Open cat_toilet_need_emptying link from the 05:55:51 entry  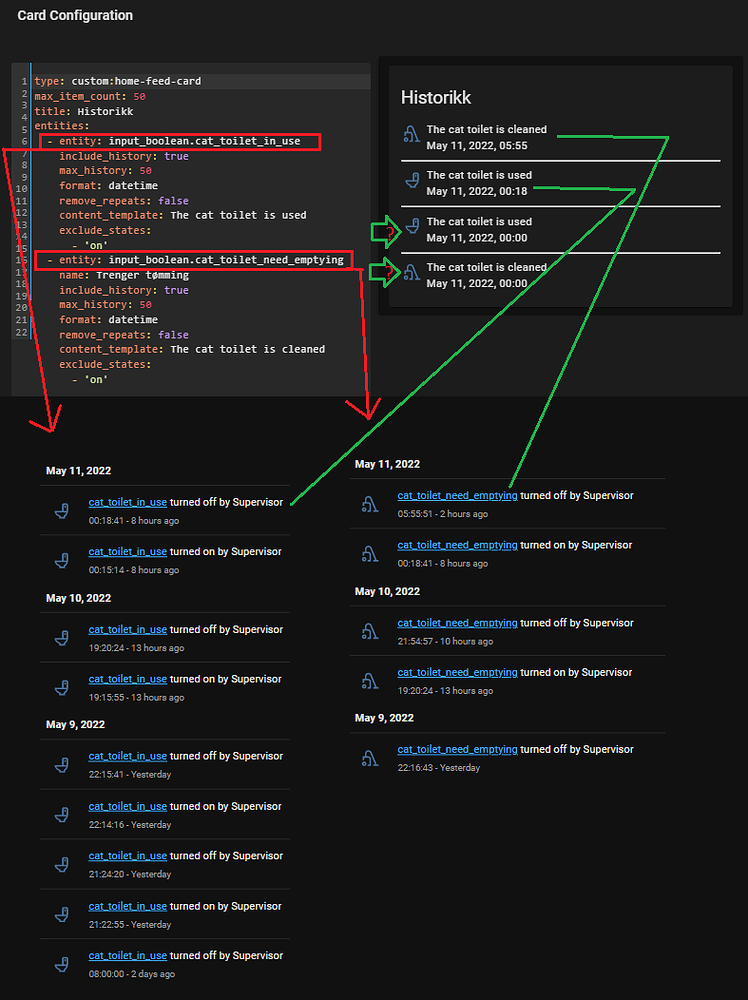click(x=457, y=495)
